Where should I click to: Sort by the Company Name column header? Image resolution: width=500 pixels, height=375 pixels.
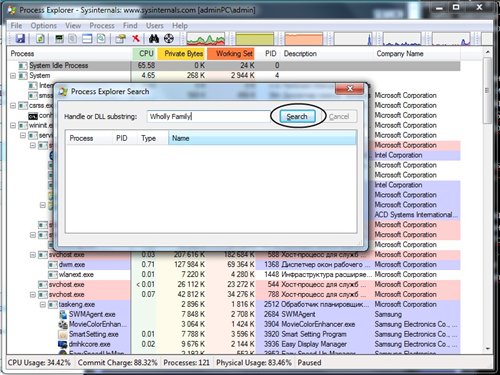(417, 54)
